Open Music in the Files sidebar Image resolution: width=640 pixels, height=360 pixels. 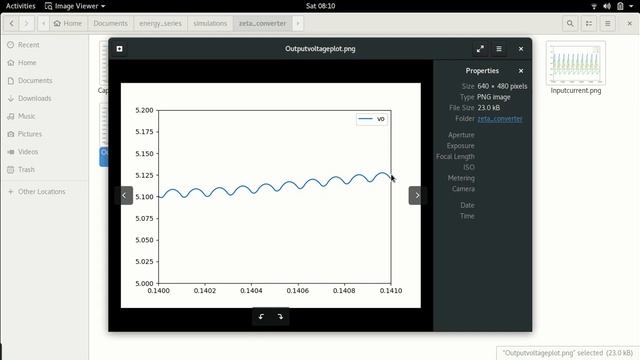click(x=44, y=116)
